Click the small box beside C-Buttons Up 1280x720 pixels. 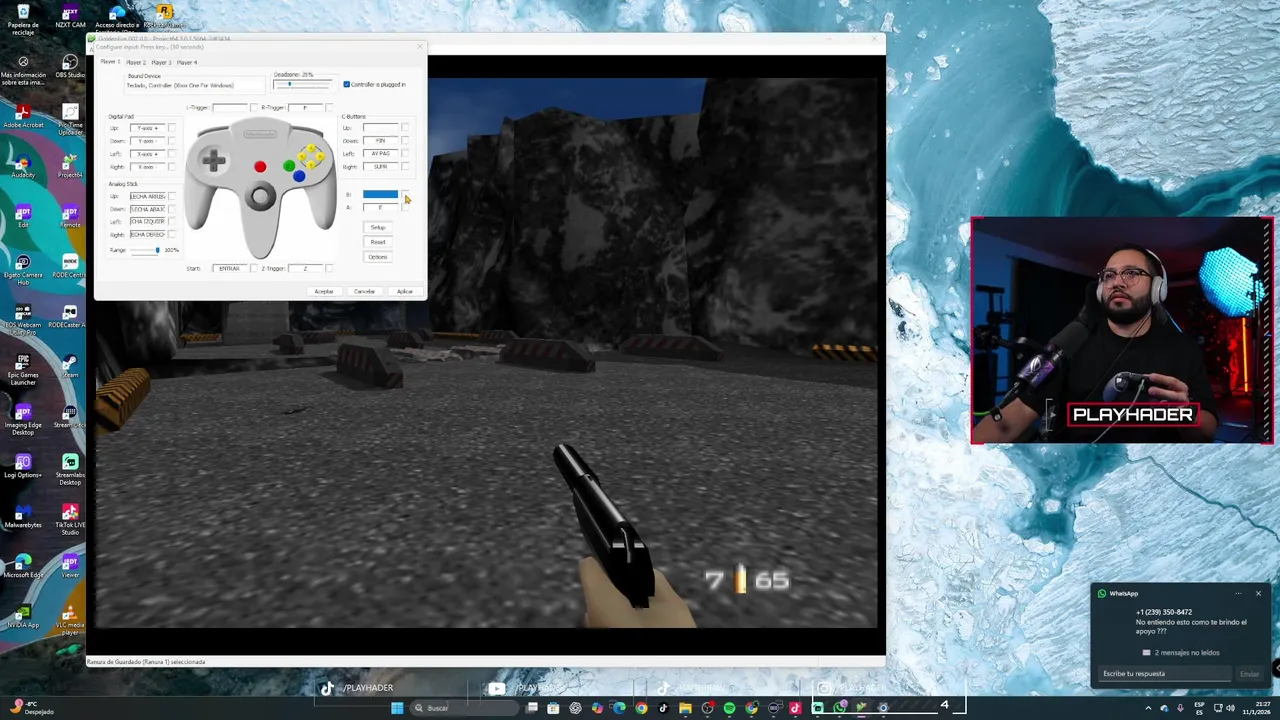[x=405, y=127]
